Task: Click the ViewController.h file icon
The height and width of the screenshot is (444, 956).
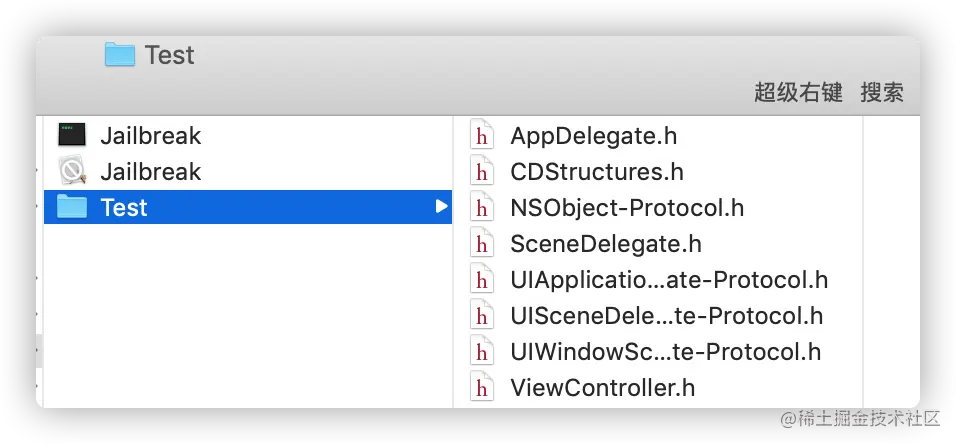Action: [x=483, y=387]
